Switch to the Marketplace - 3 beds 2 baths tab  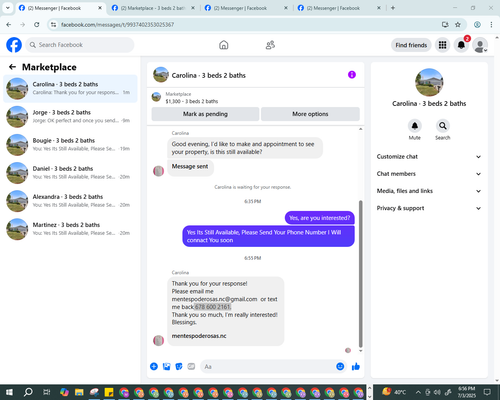[x=153, y=8]
